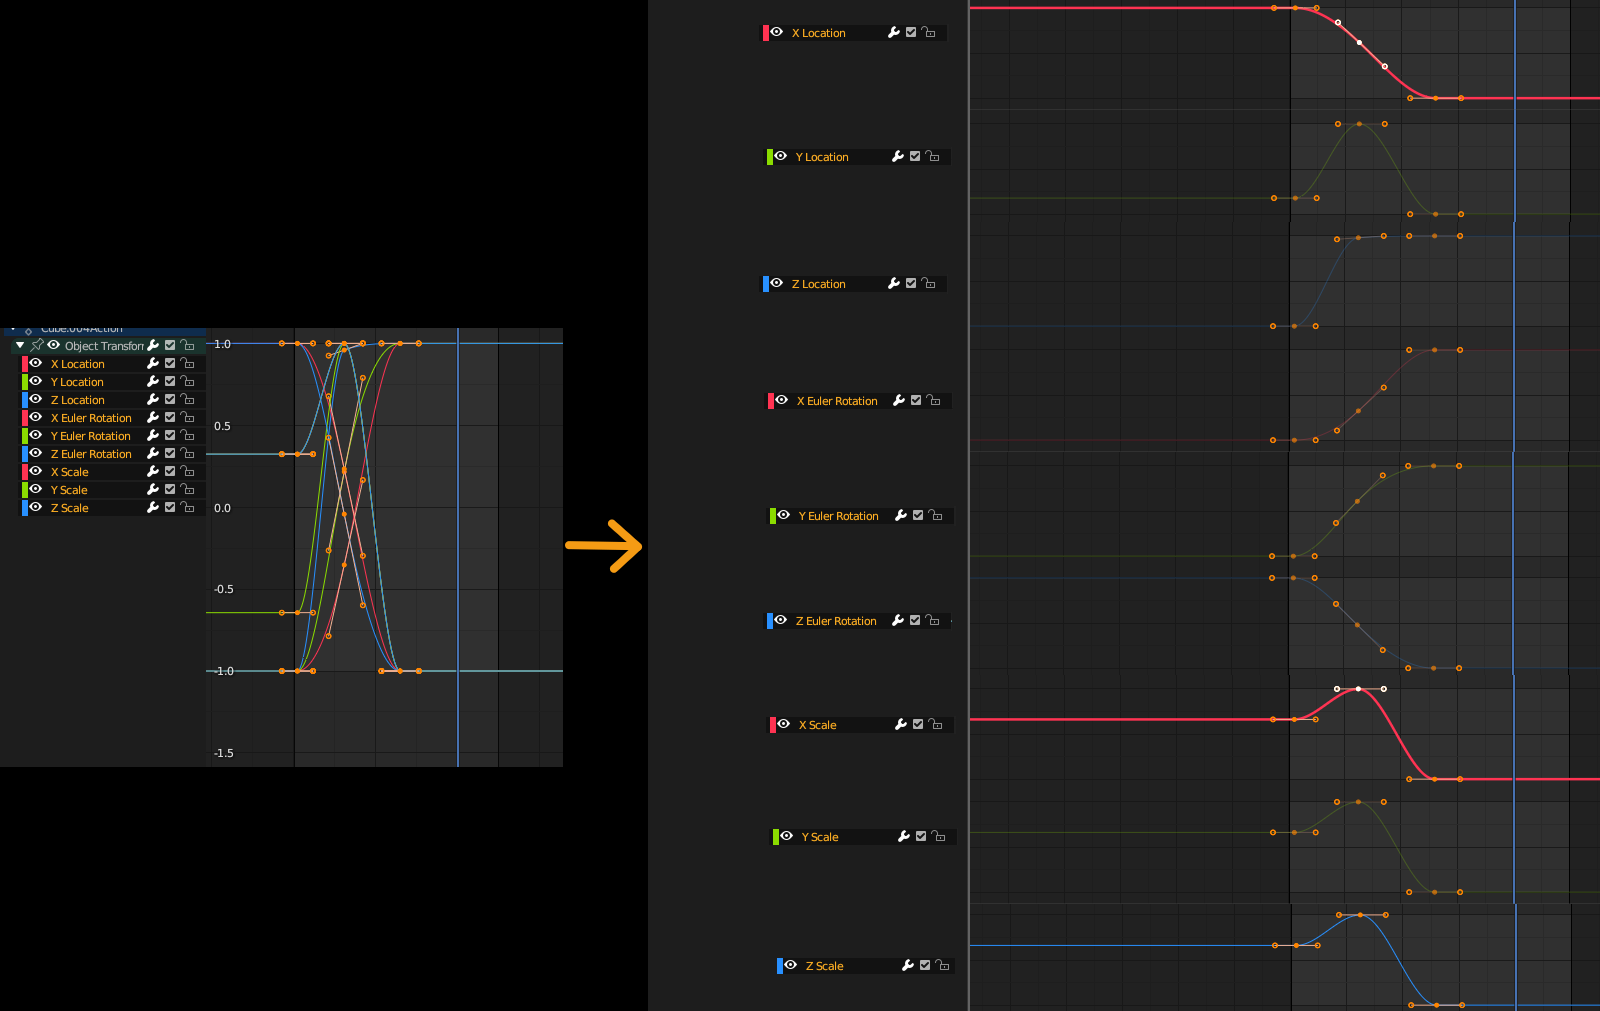Toggle the Y Location checkbox in the enlarged right view
The image size is (1600, 1011).
(915, 157)
